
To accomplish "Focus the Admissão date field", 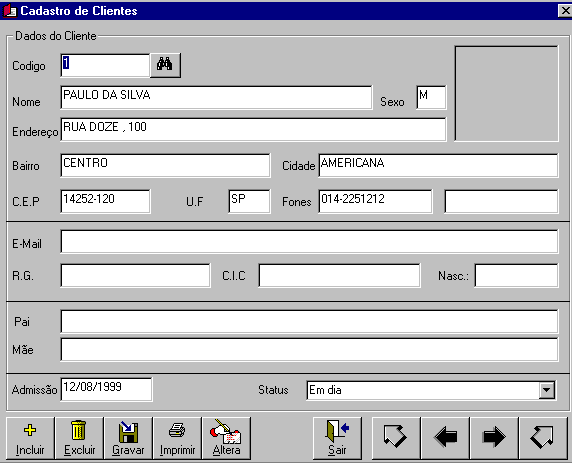I will pyautogui.click(x=106, y=389).
